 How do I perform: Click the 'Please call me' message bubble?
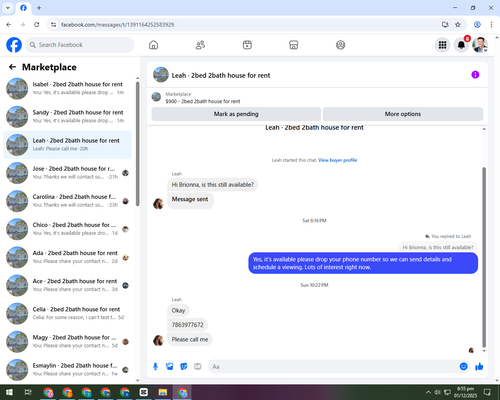[190, 339]
